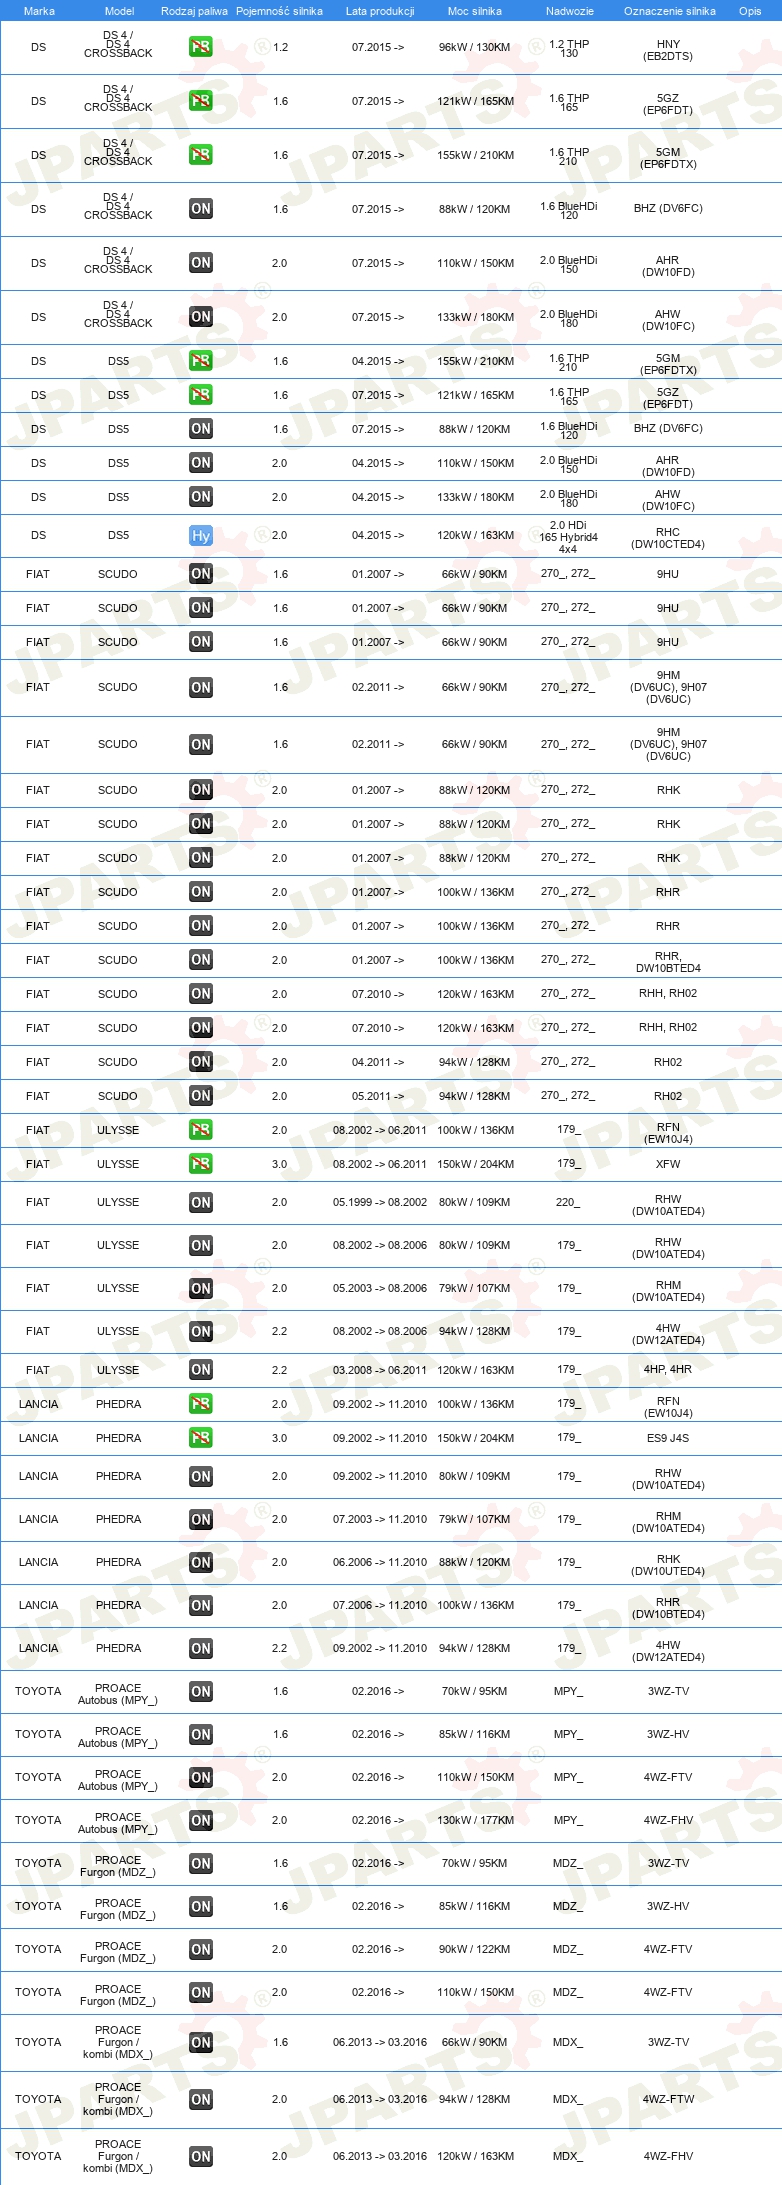Click the Model column header
The height and width of the screenshot is (2185, 782).
point(119,11)
